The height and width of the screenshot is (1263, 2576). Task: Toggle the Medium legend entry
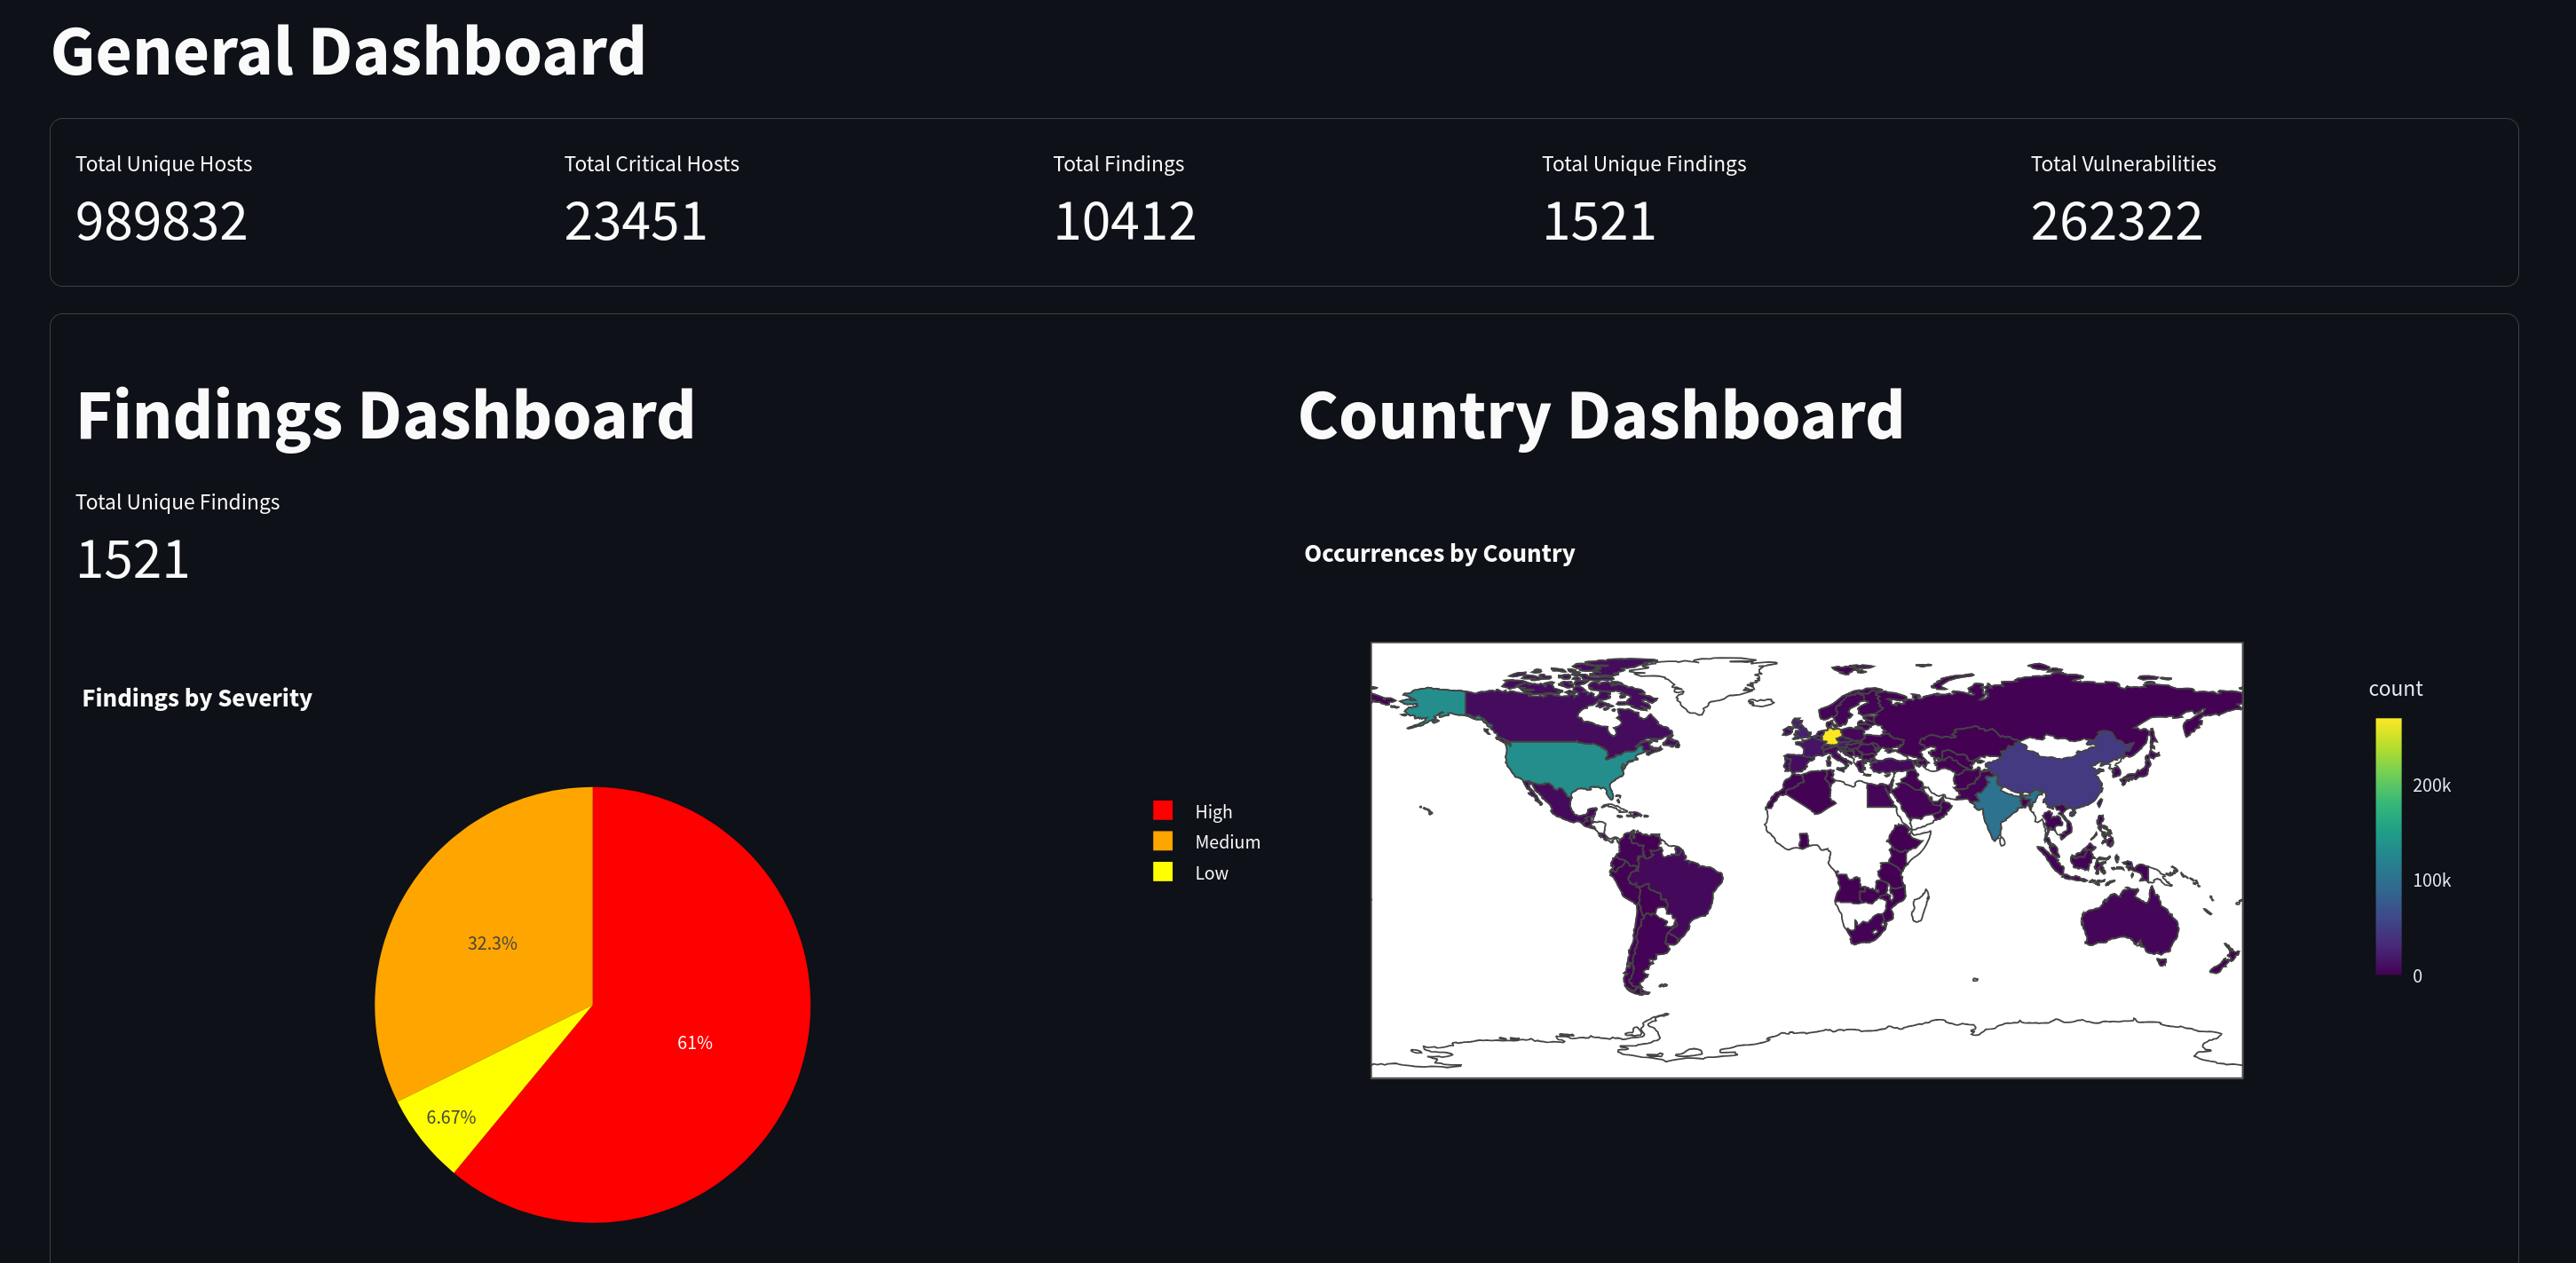click(1226, 842)
